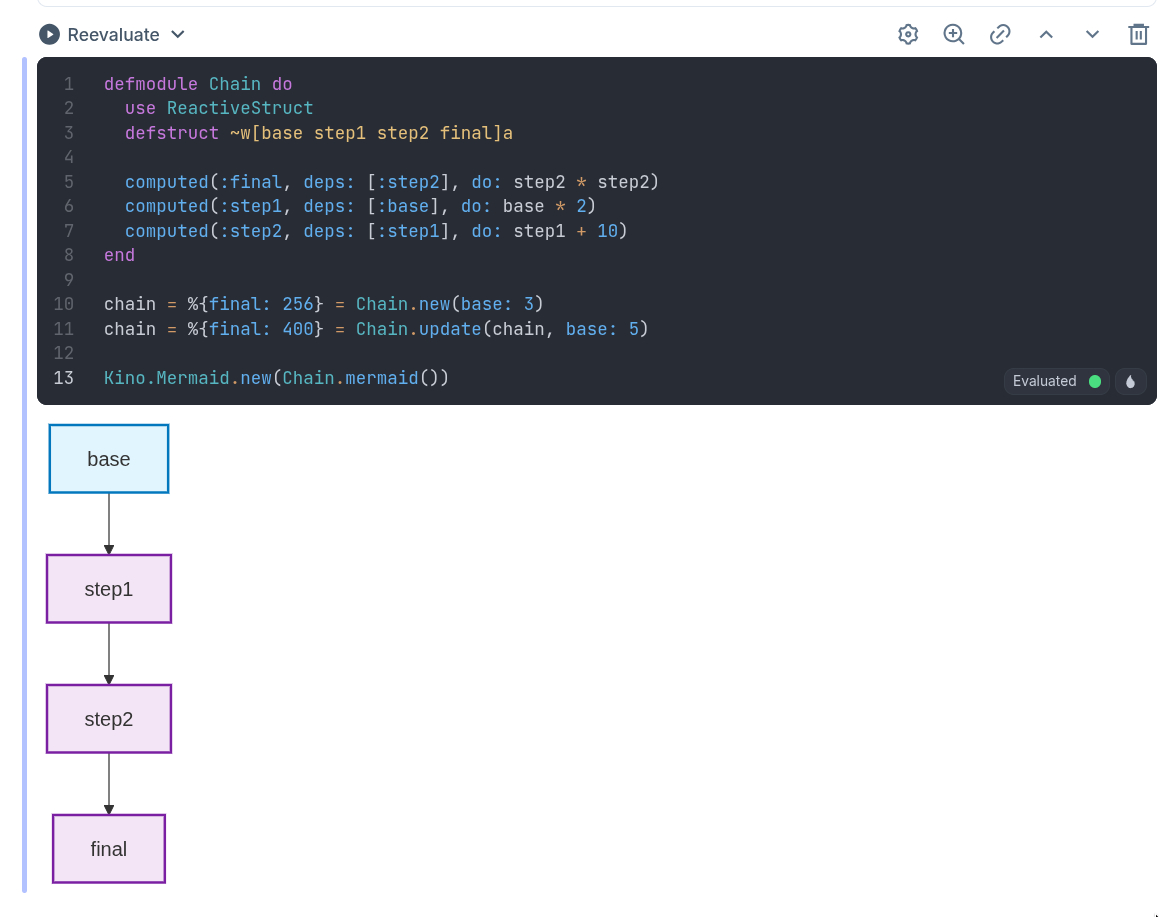Click line number 13 in the gutter
Image resolution: width=1159 pixels, height=917 pixels.
tap(64, 378)
